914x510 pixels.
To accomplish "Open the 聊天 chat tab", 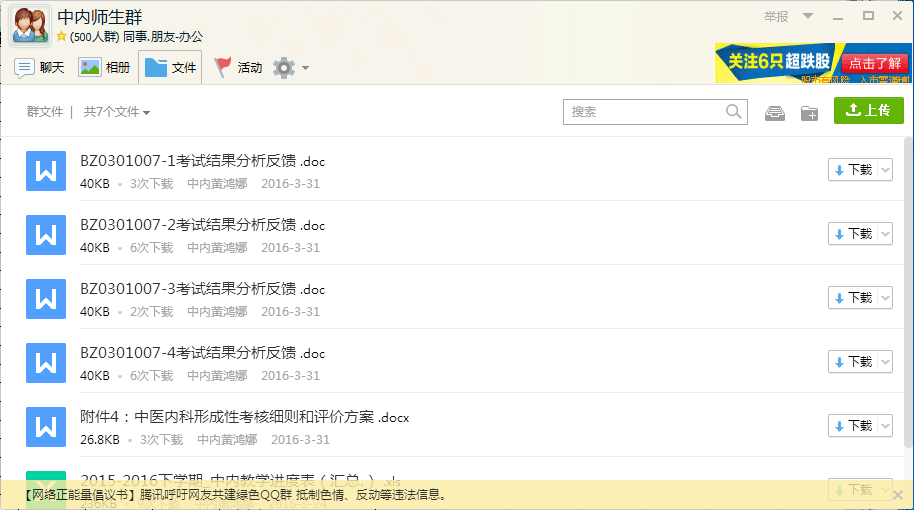I will (x=40, y=68).
